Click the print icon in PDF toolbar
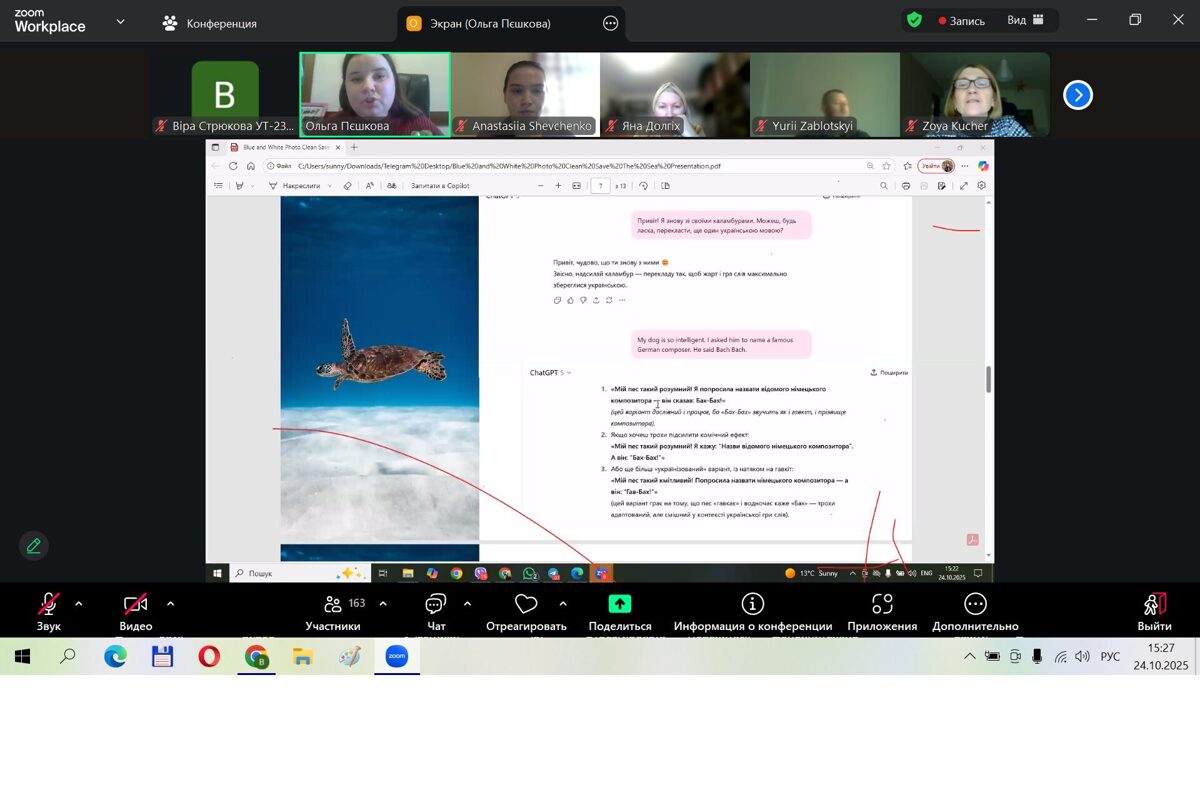Image resolution: width=1200 pixels, height=800 pixels. click(905, 185)
